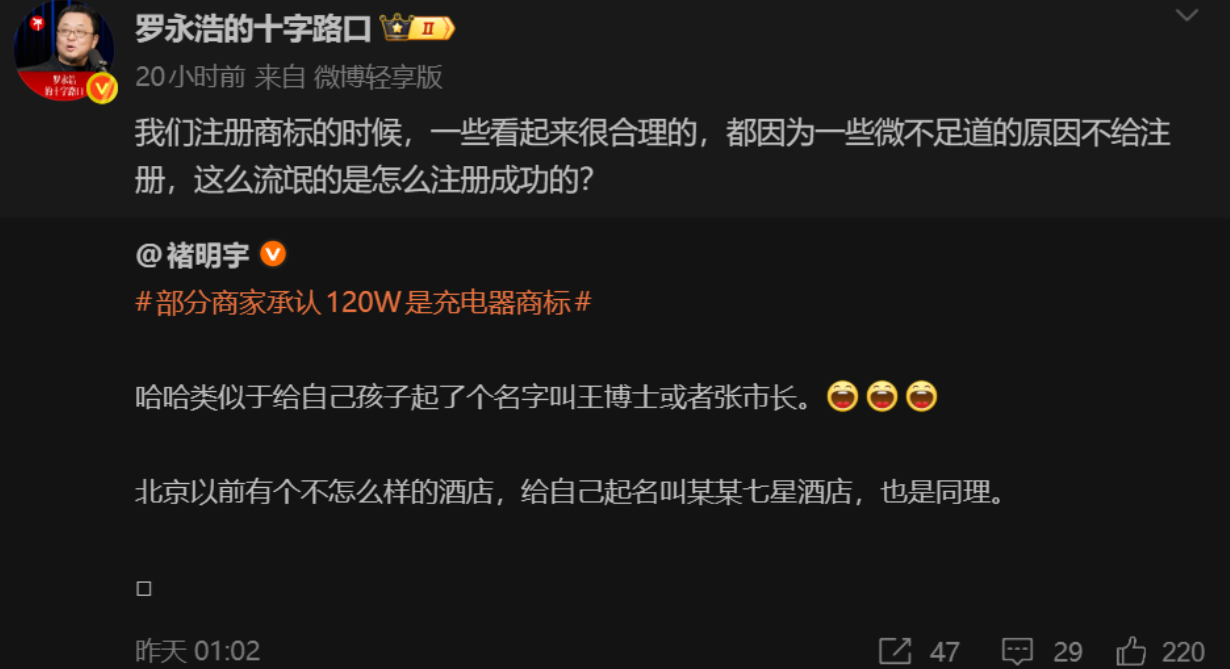
Task: Open 罗永浩的十字路口 profile avatar
Action: pyautogui.click(x=63, y=51)
